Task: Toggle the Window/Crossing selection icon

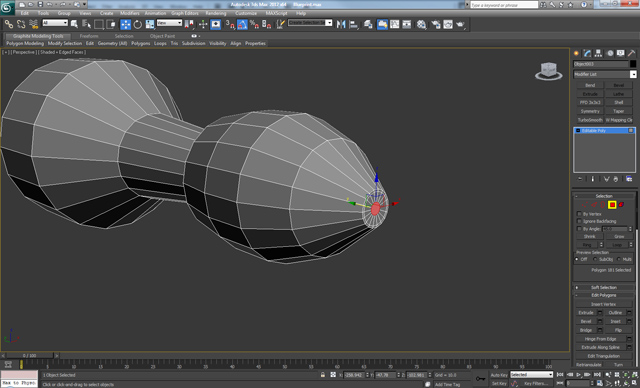Action: pos(111,24)
